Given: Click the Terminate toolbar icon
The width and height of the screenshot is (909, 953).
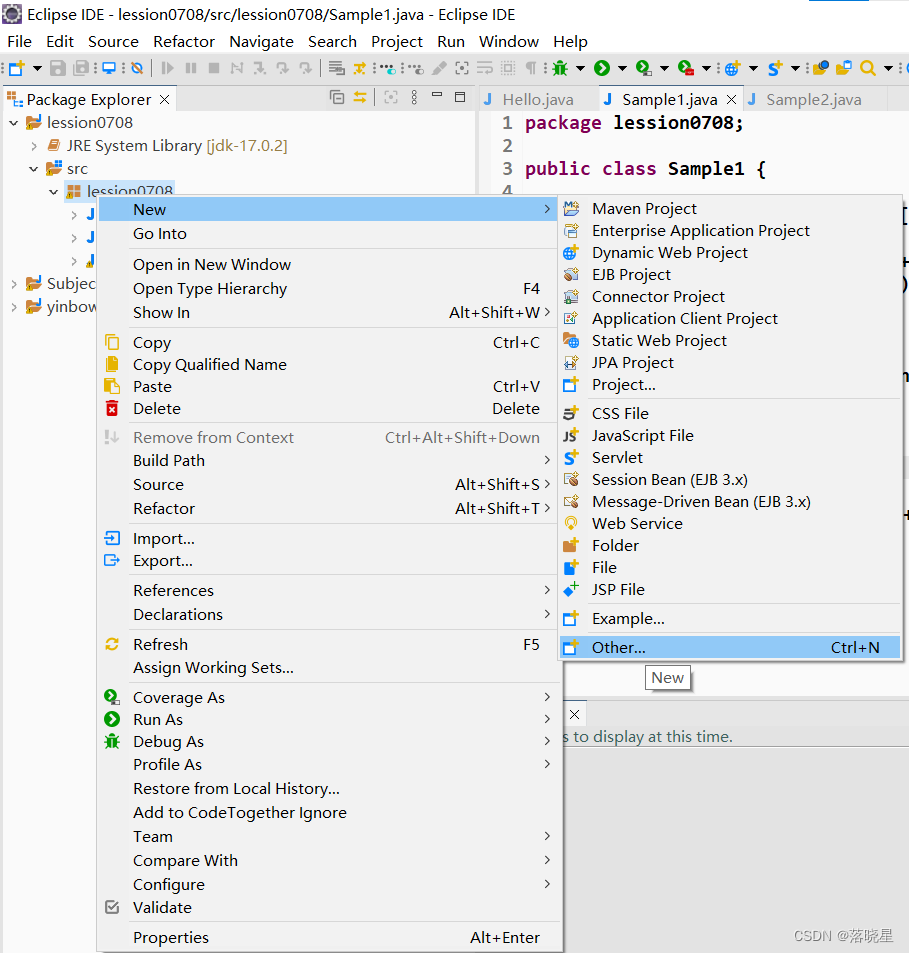Looking at the screenshot, I should click(214, 68).
